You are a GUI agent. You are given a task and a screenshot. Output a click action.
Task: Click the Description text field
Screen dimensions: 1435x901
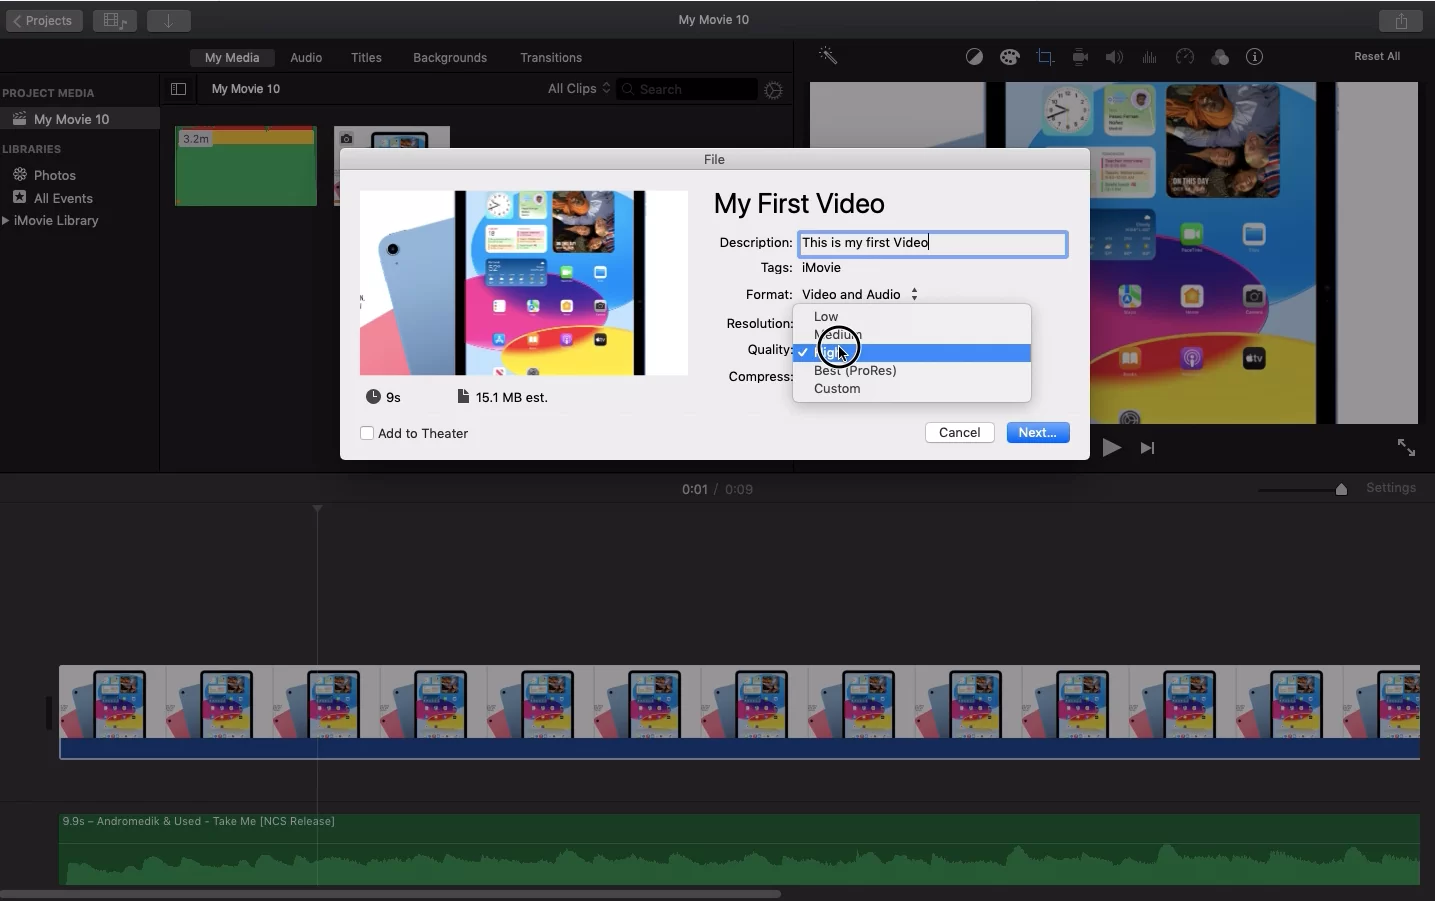click(x=932, y=243)
